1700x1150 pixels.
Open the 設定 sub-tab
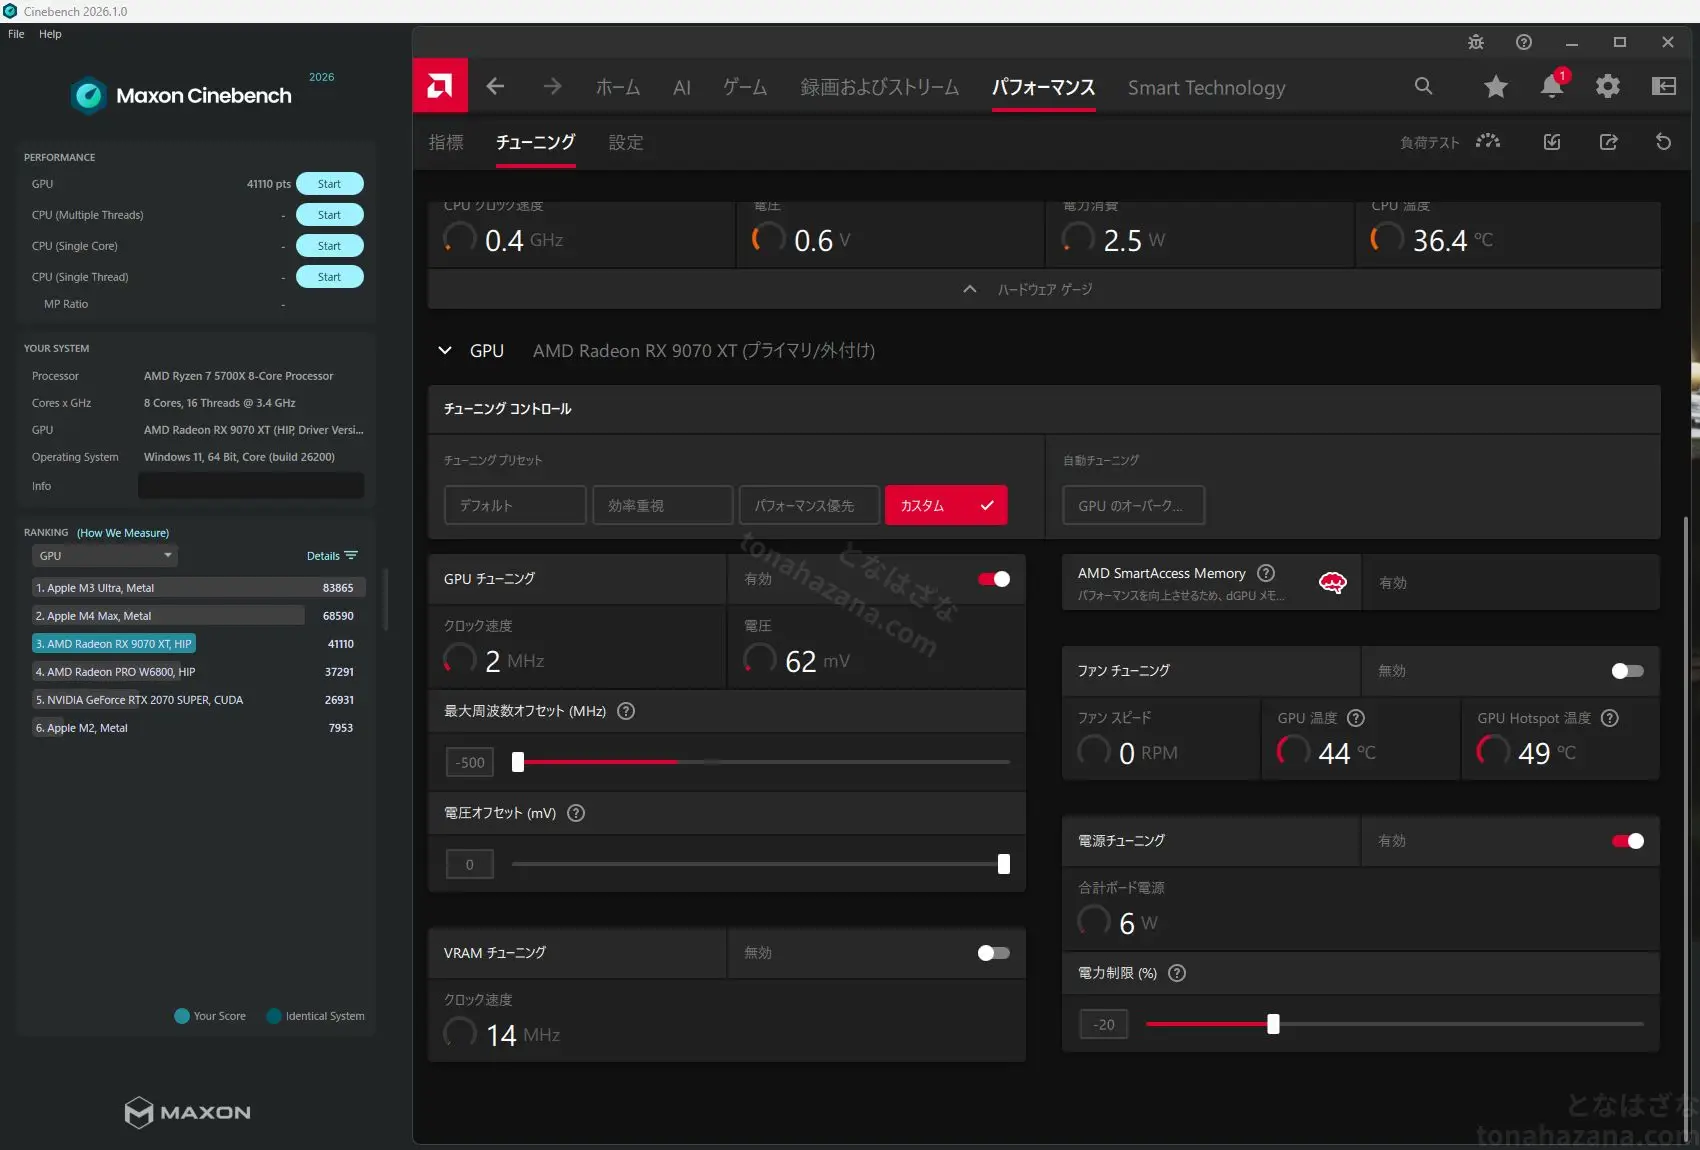(626, 142)
